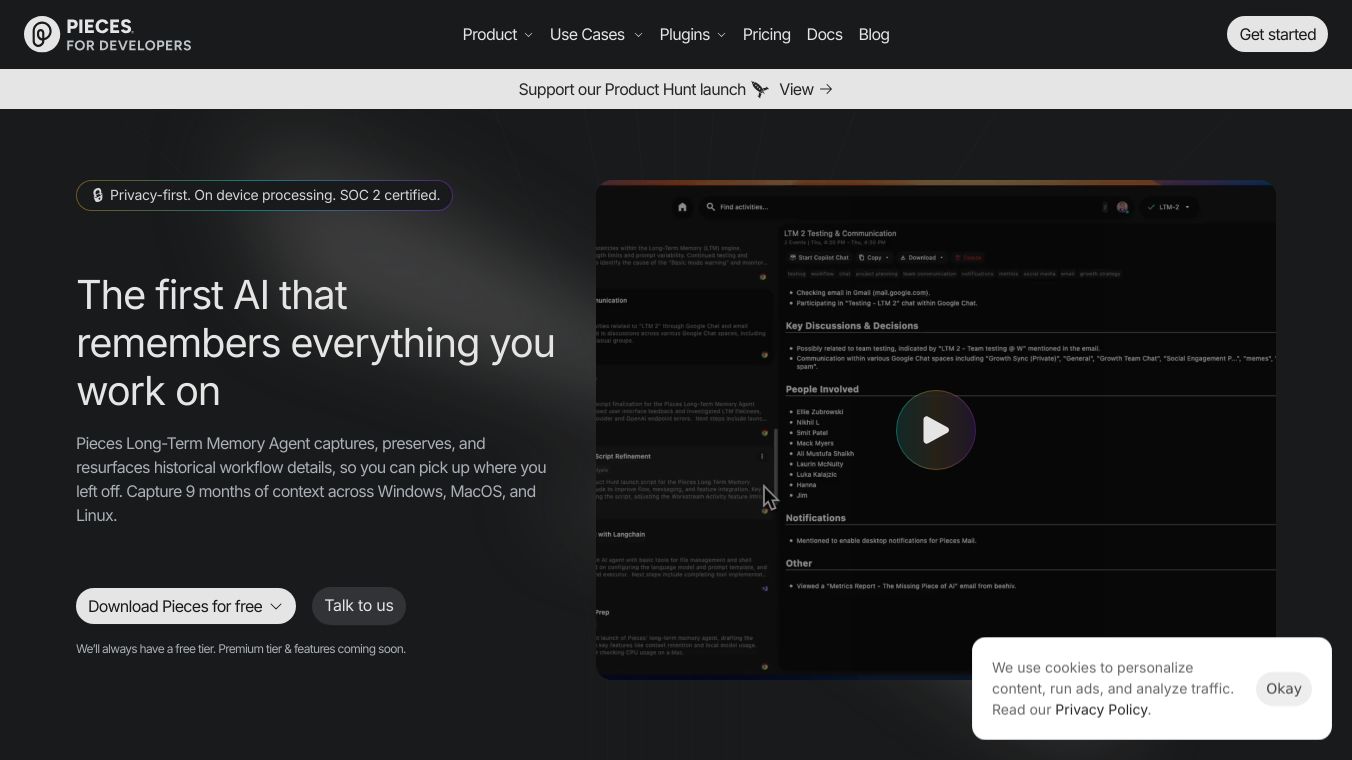The width and height of the screenshot is (1352, 760).
Task: Click the Pieces for Developers logo
Action: (107, 34)
